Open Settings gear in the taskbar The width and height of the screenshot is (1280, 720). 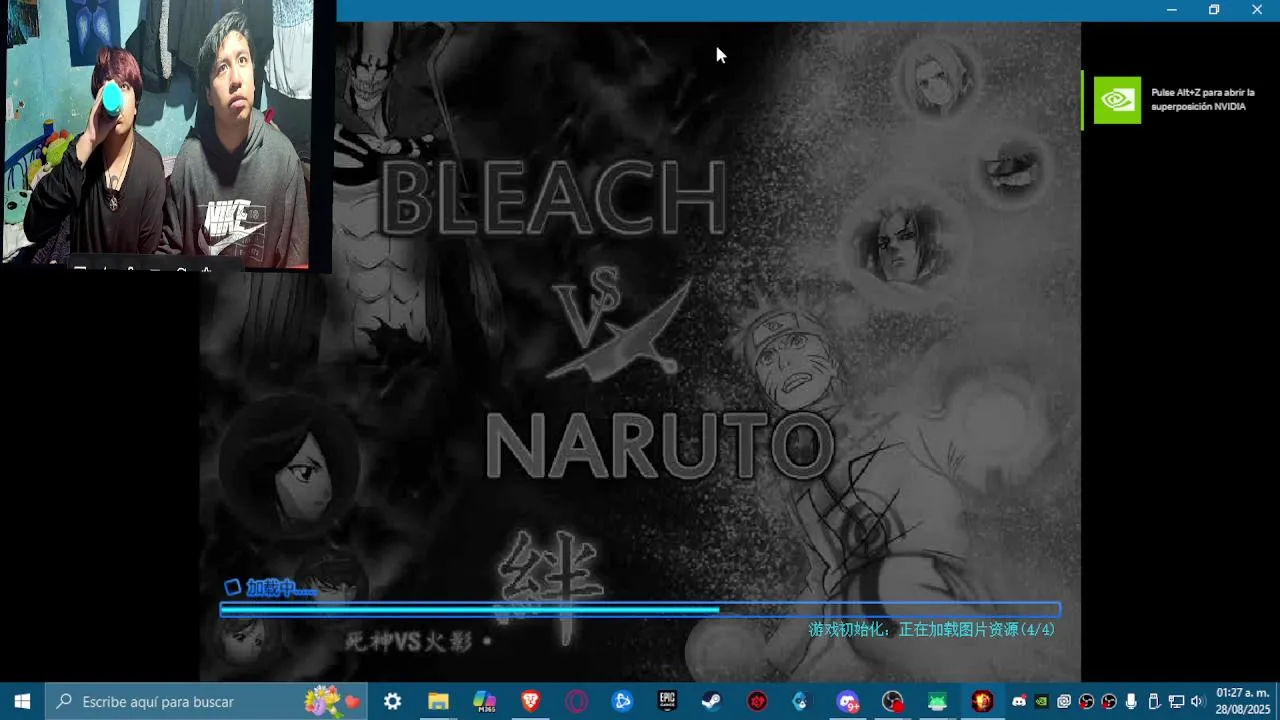click(392, 702)
